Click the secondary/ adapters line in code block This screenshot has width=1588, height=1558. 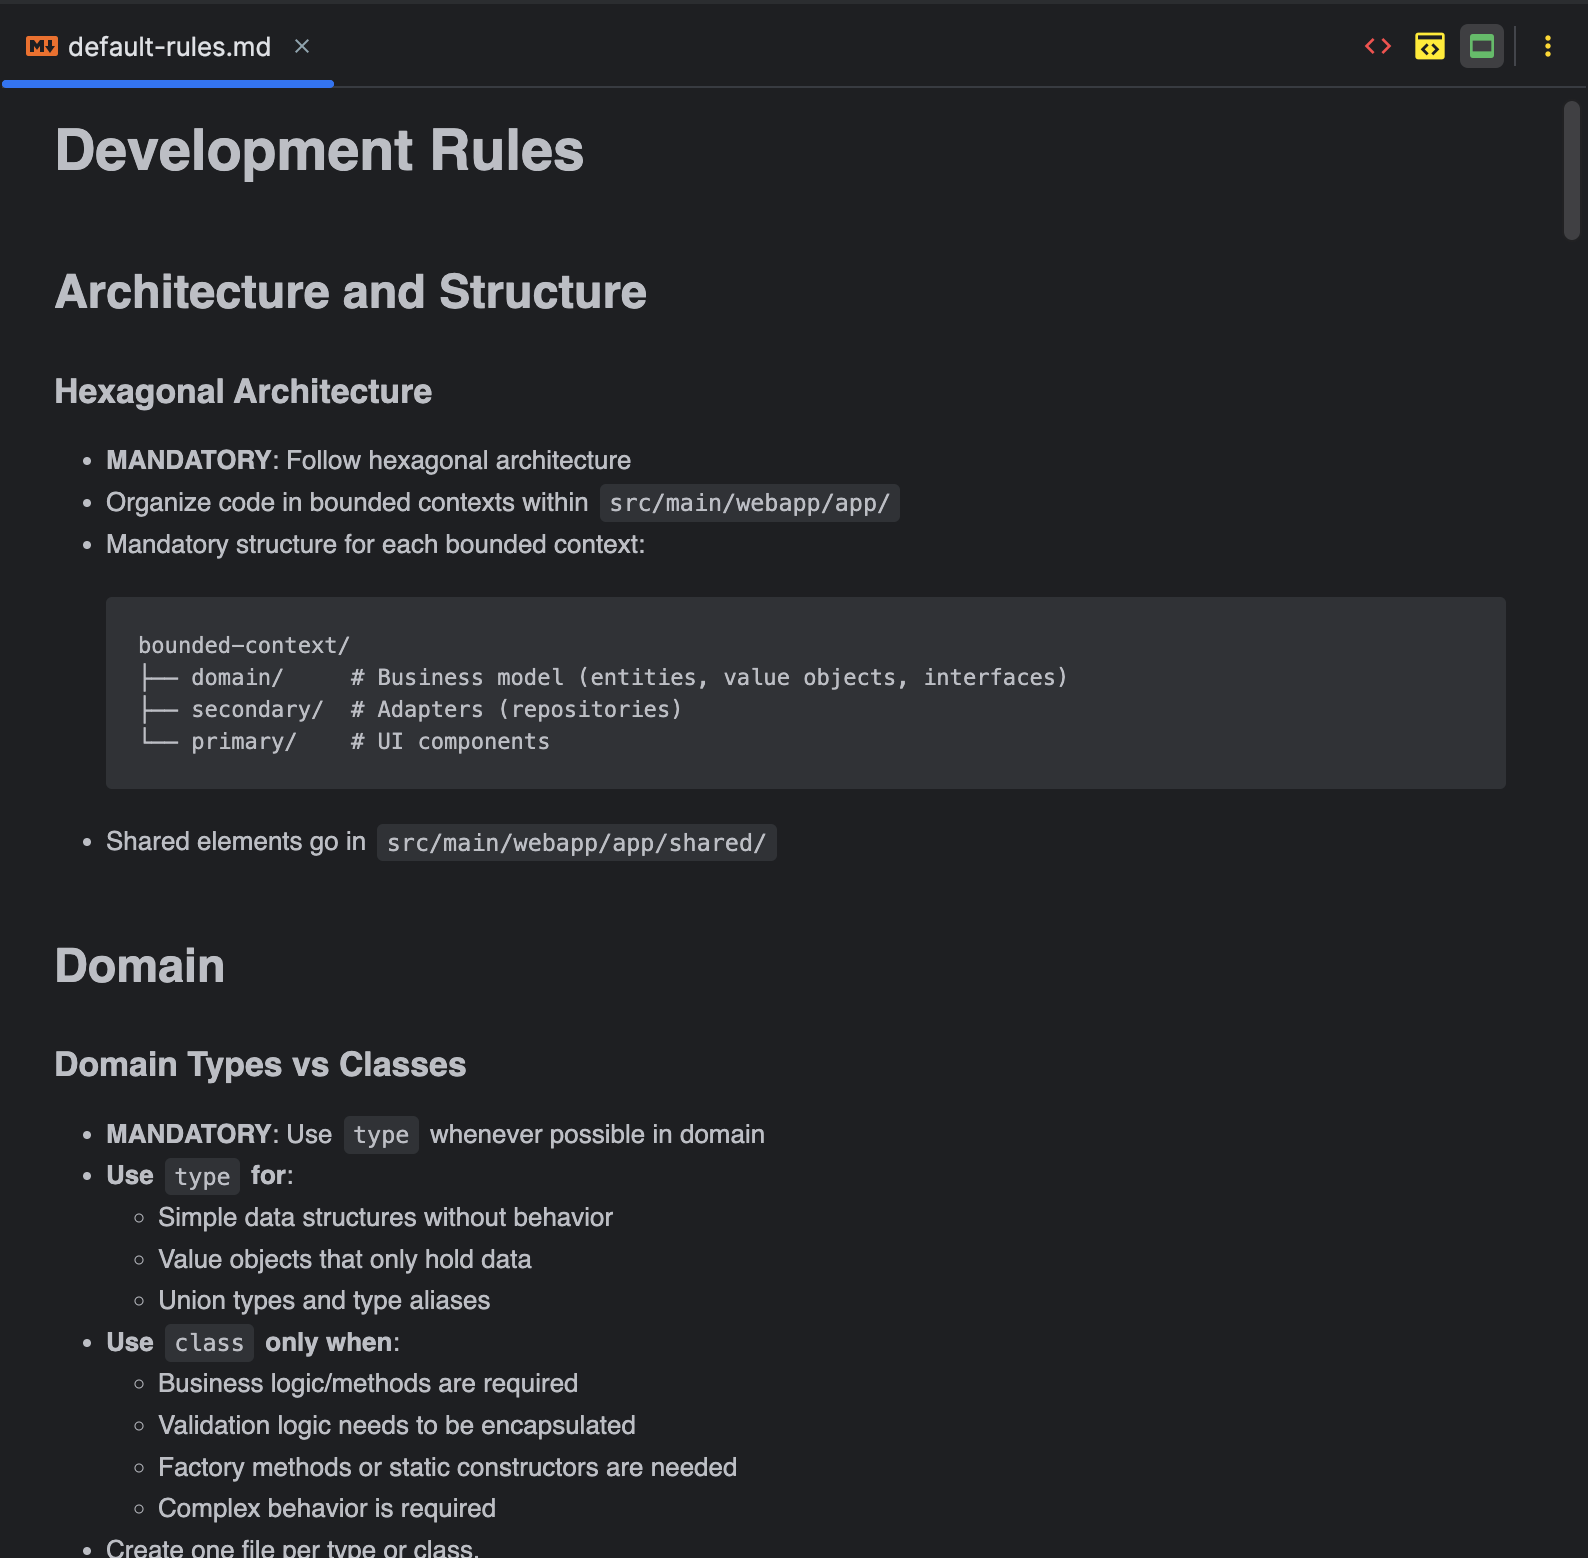(x=410, y=709)
